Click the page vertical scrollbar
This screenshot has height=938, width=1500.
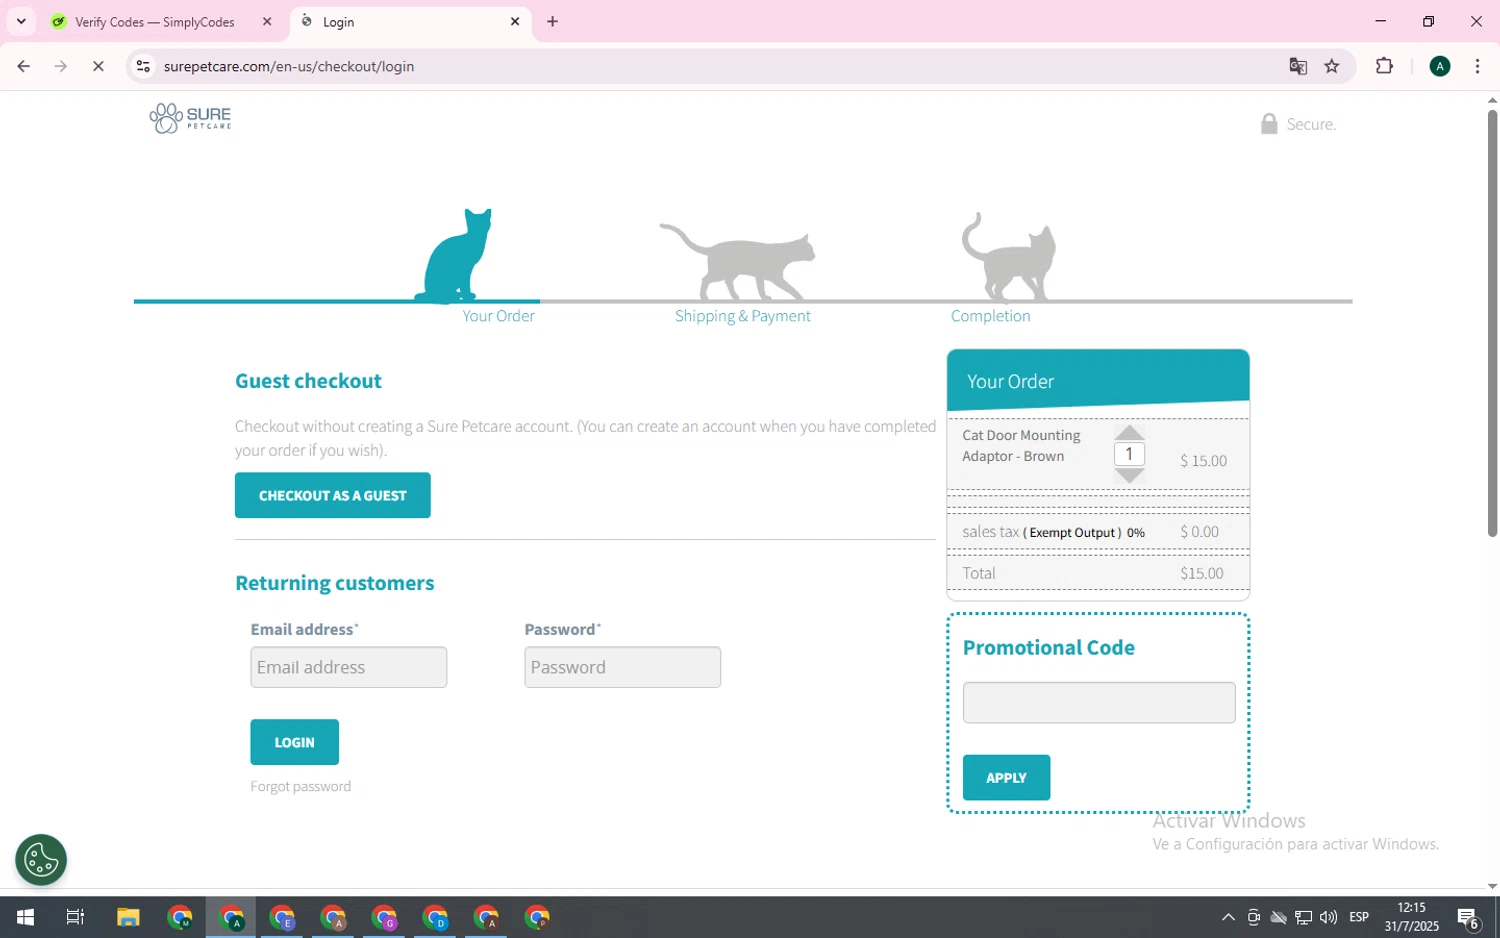[1492, 324]
